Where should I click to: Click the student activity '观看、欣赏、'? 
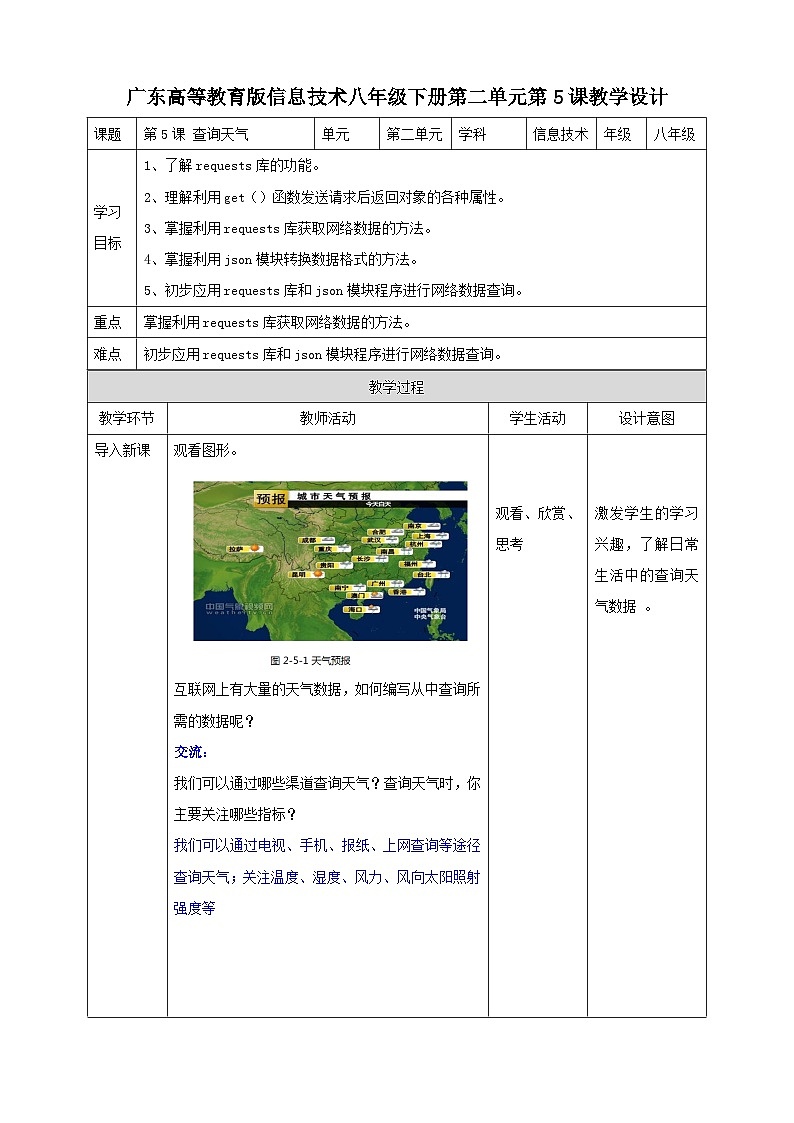tap(536, 514)
